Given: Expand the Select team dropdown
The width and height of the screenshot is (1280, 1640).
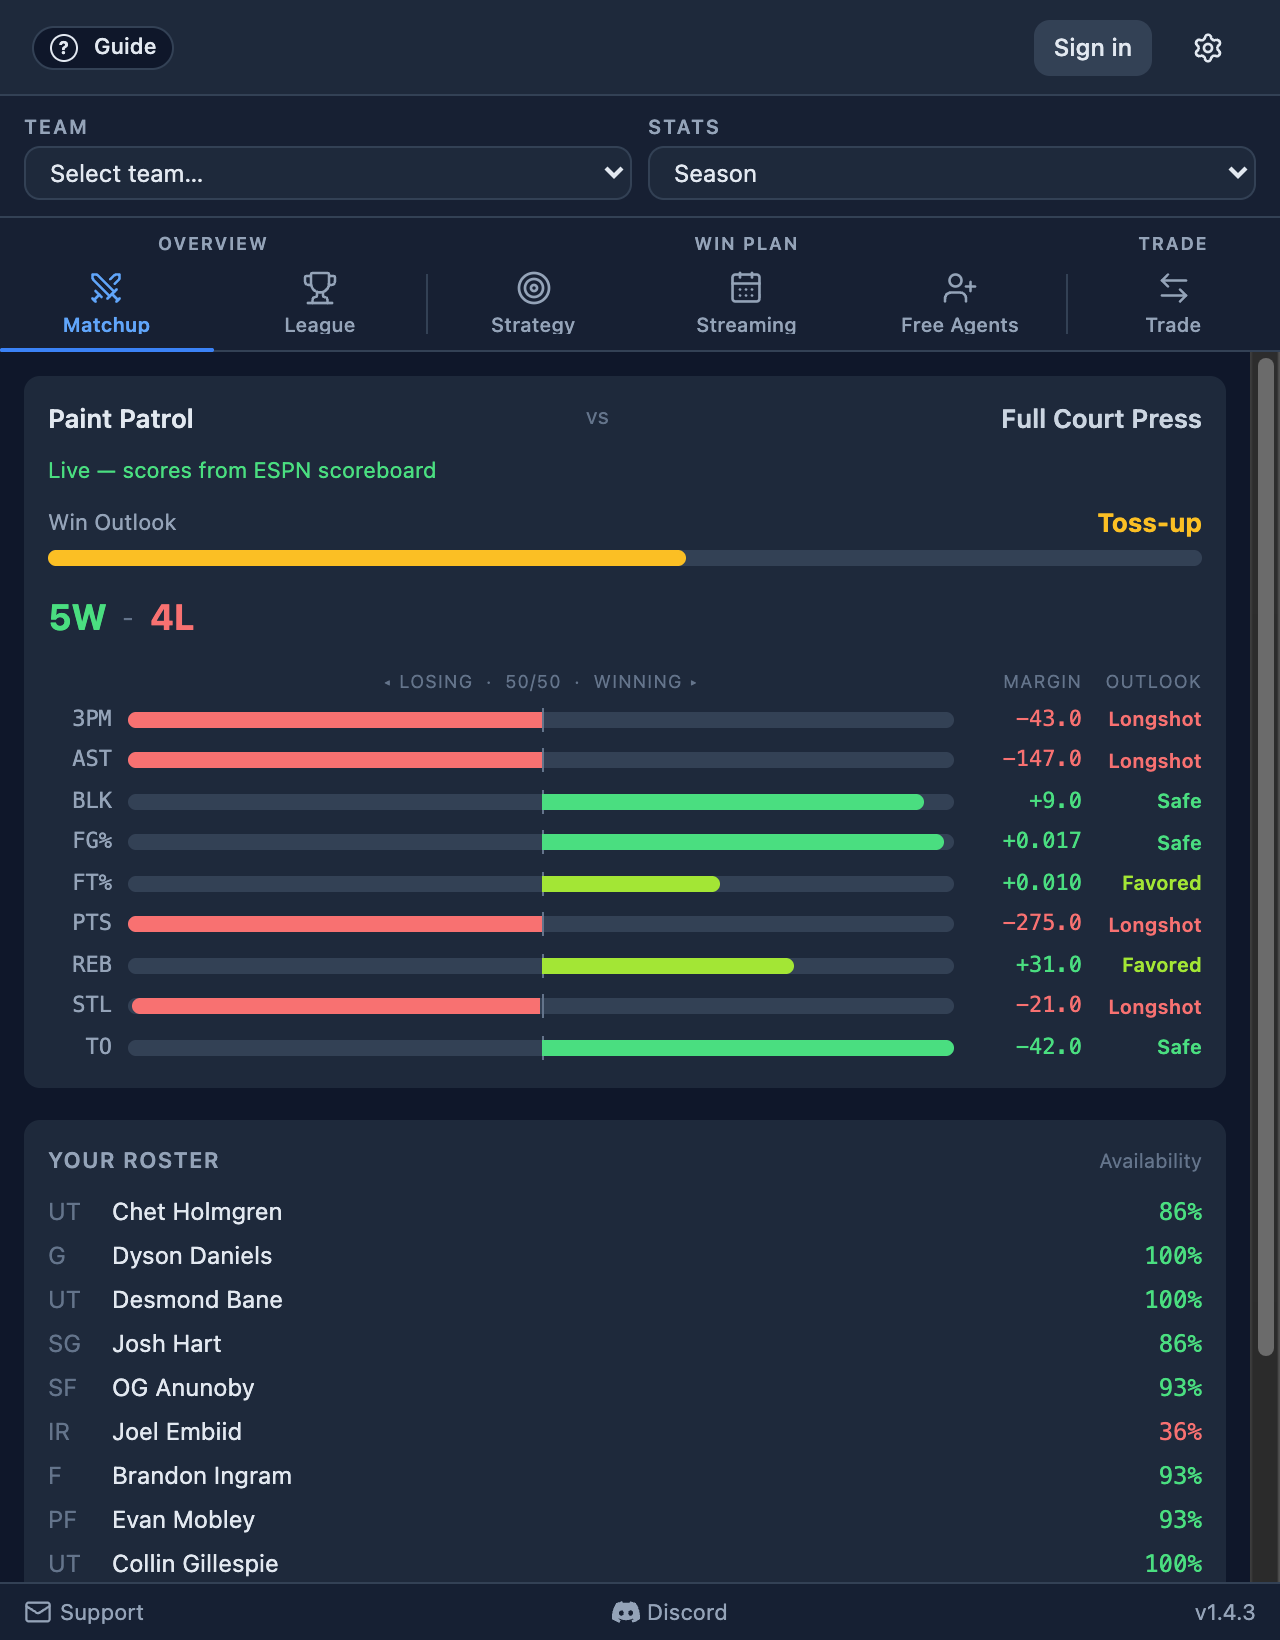Looking at the screenshot, I should coord(328,173).
